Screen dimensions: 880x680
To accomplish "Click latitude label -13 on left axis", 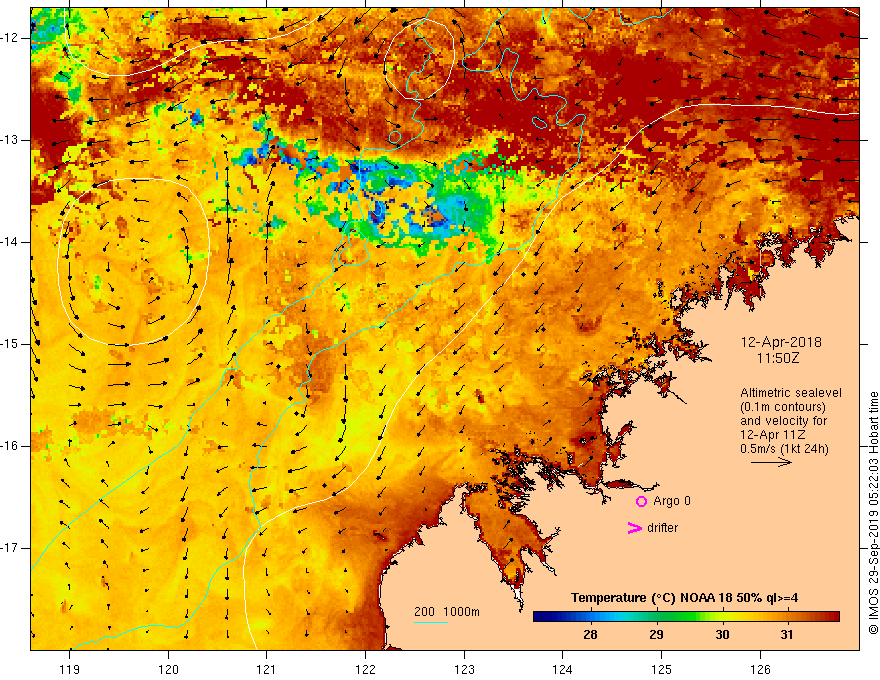I will point(10,140).
